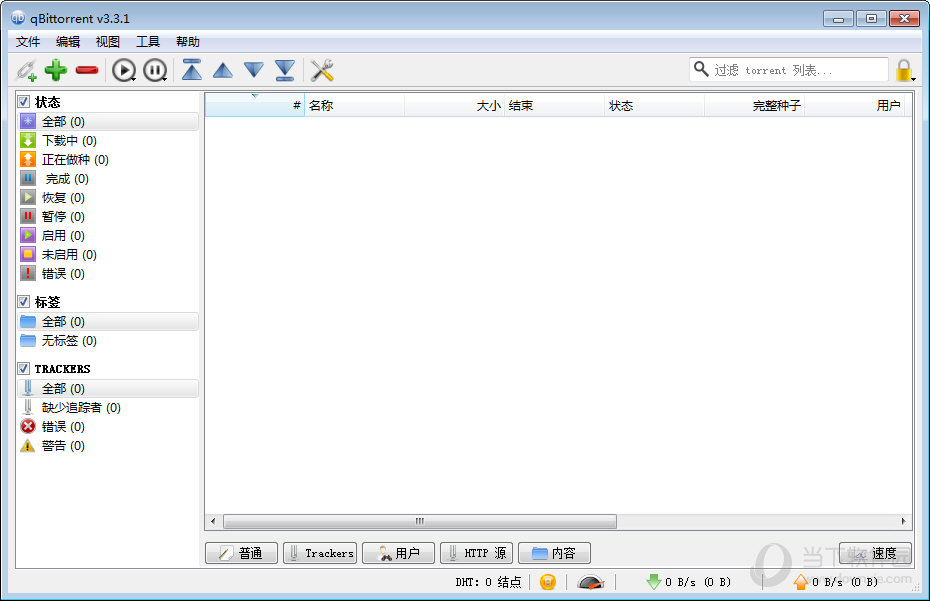Select 错误 (0) under 状态
This screenshot has height=601, width=930.
108,274
